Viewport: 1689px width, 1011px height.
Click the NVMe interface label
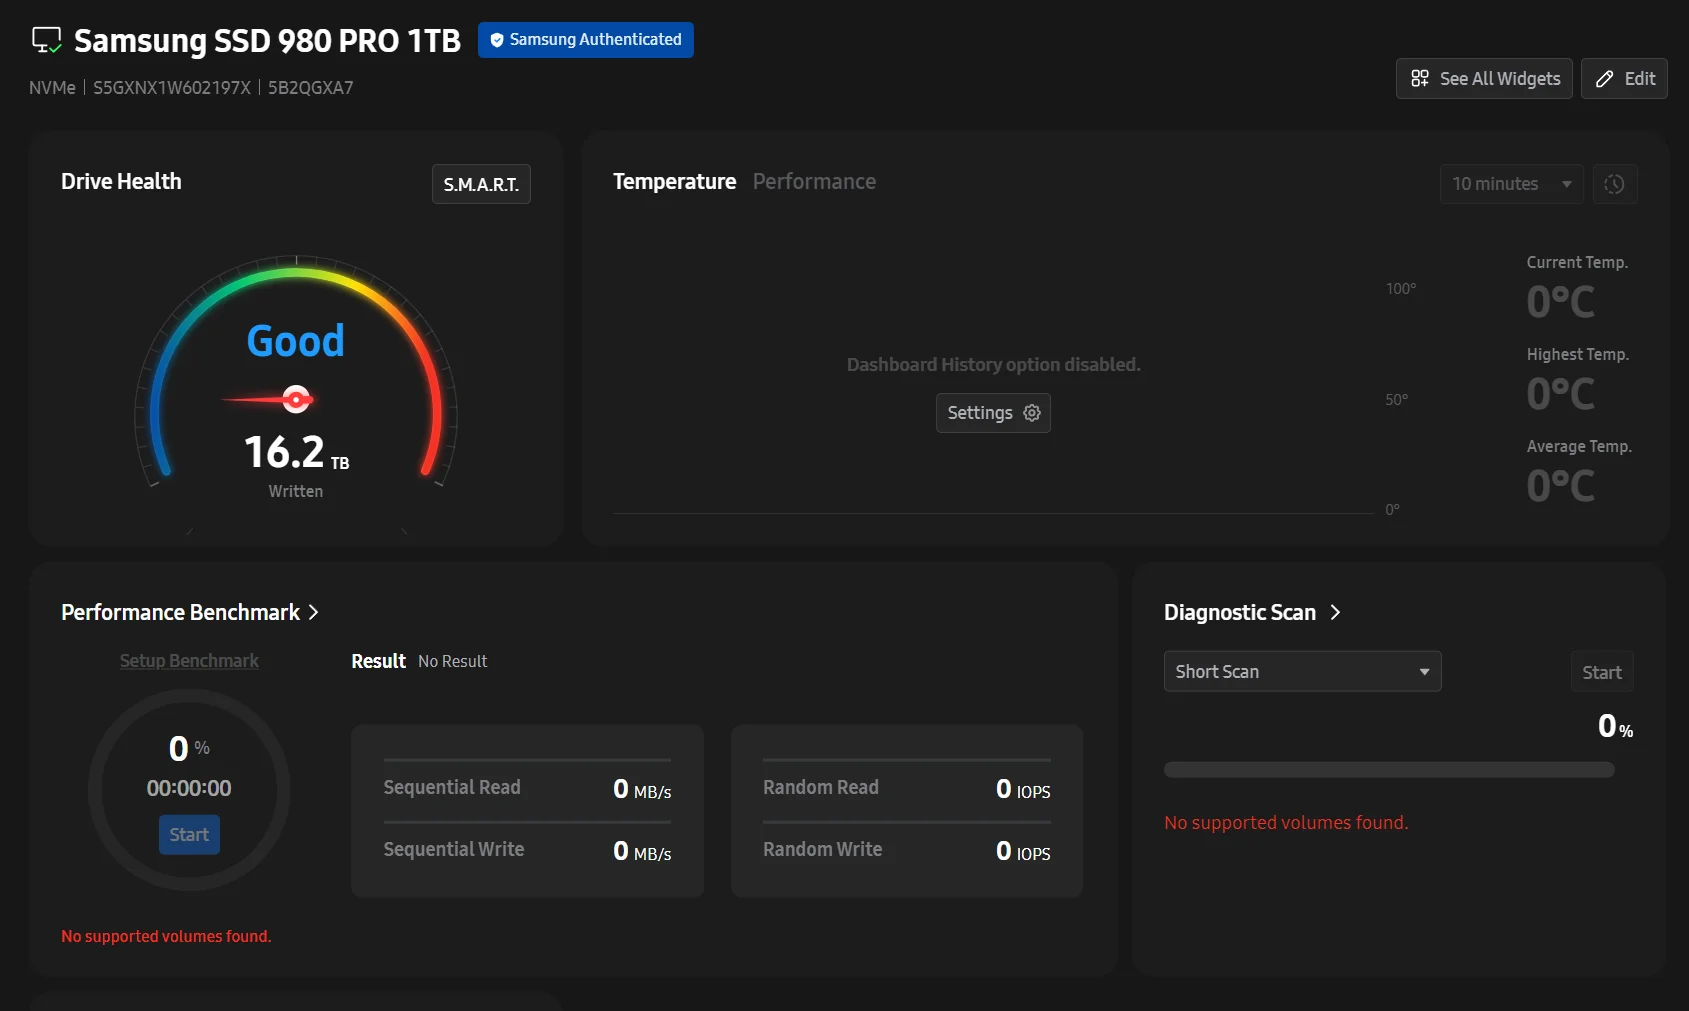(x=52, y=88)
